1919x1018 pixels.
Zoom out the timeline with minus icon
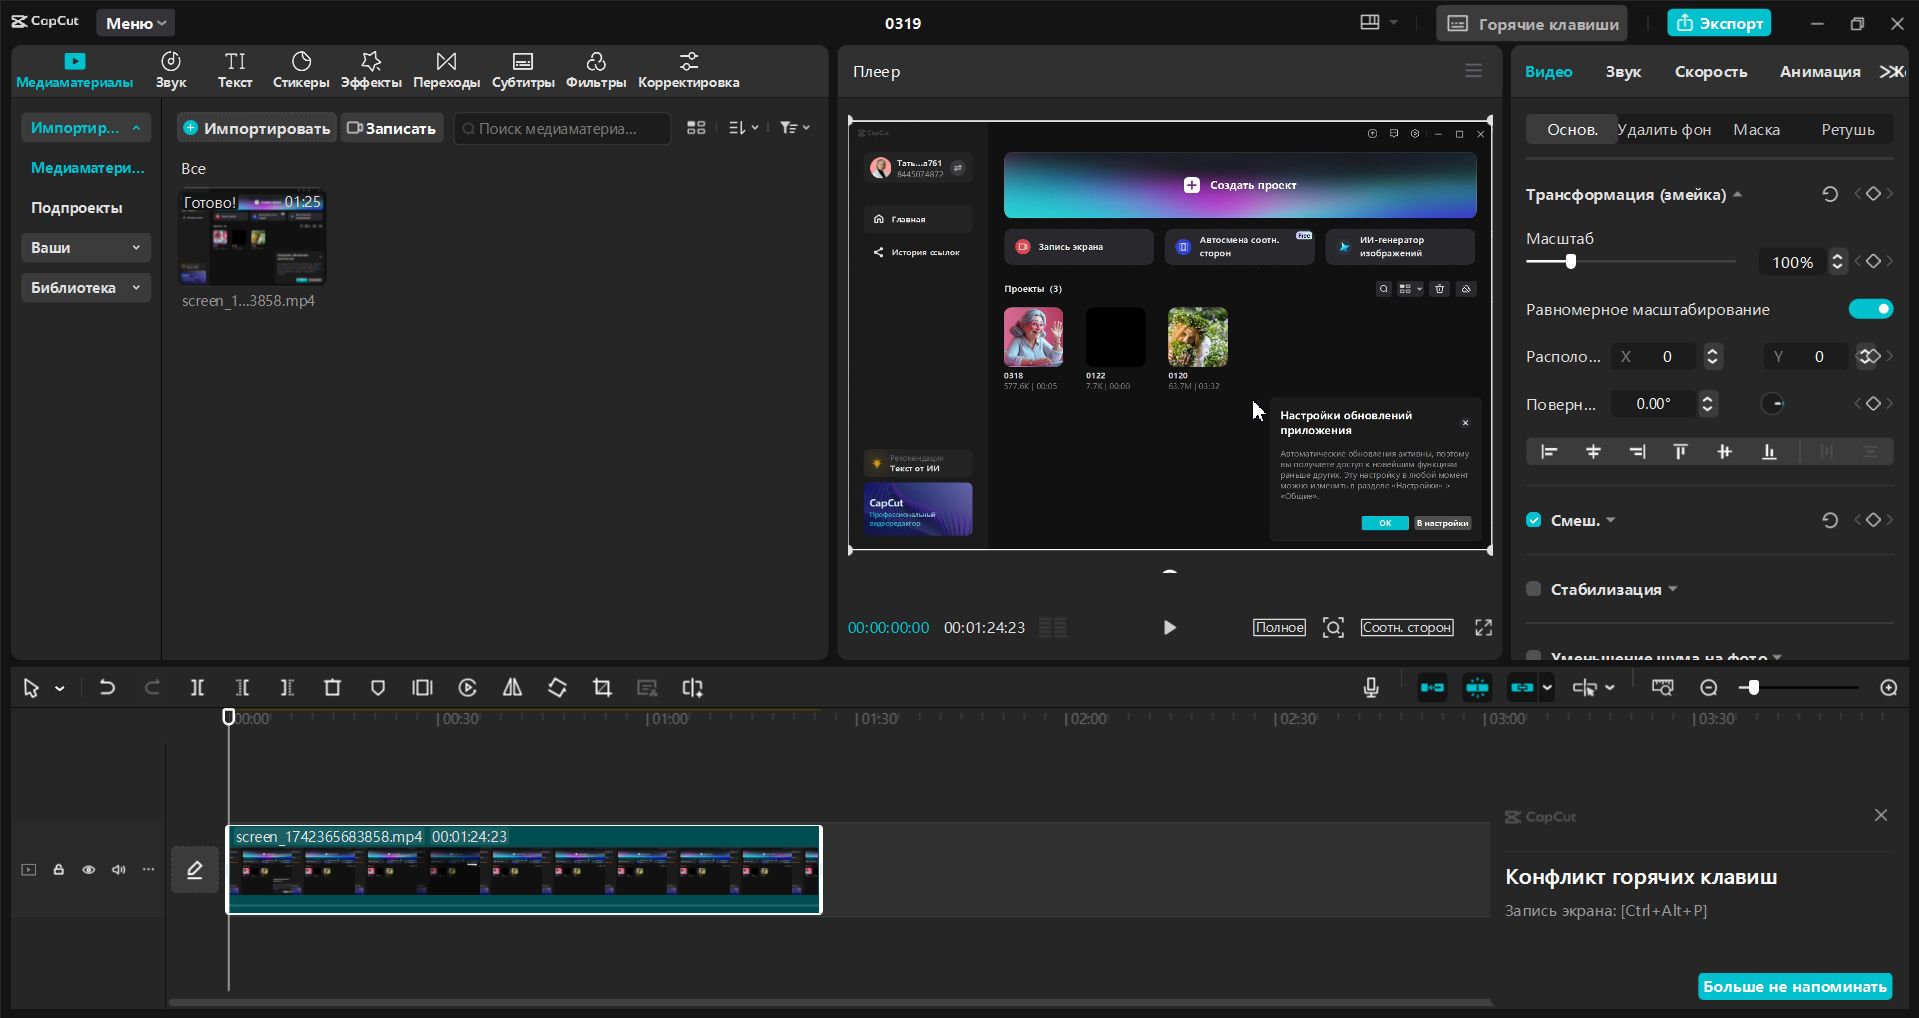point(1709,688)
